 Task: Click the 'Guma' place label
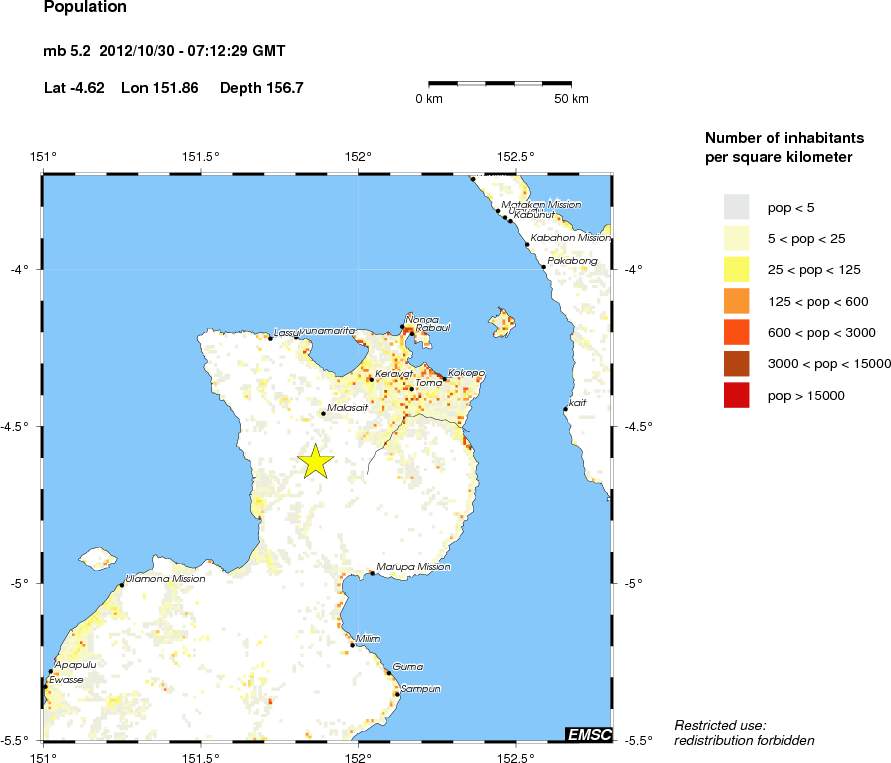point(407,666)
